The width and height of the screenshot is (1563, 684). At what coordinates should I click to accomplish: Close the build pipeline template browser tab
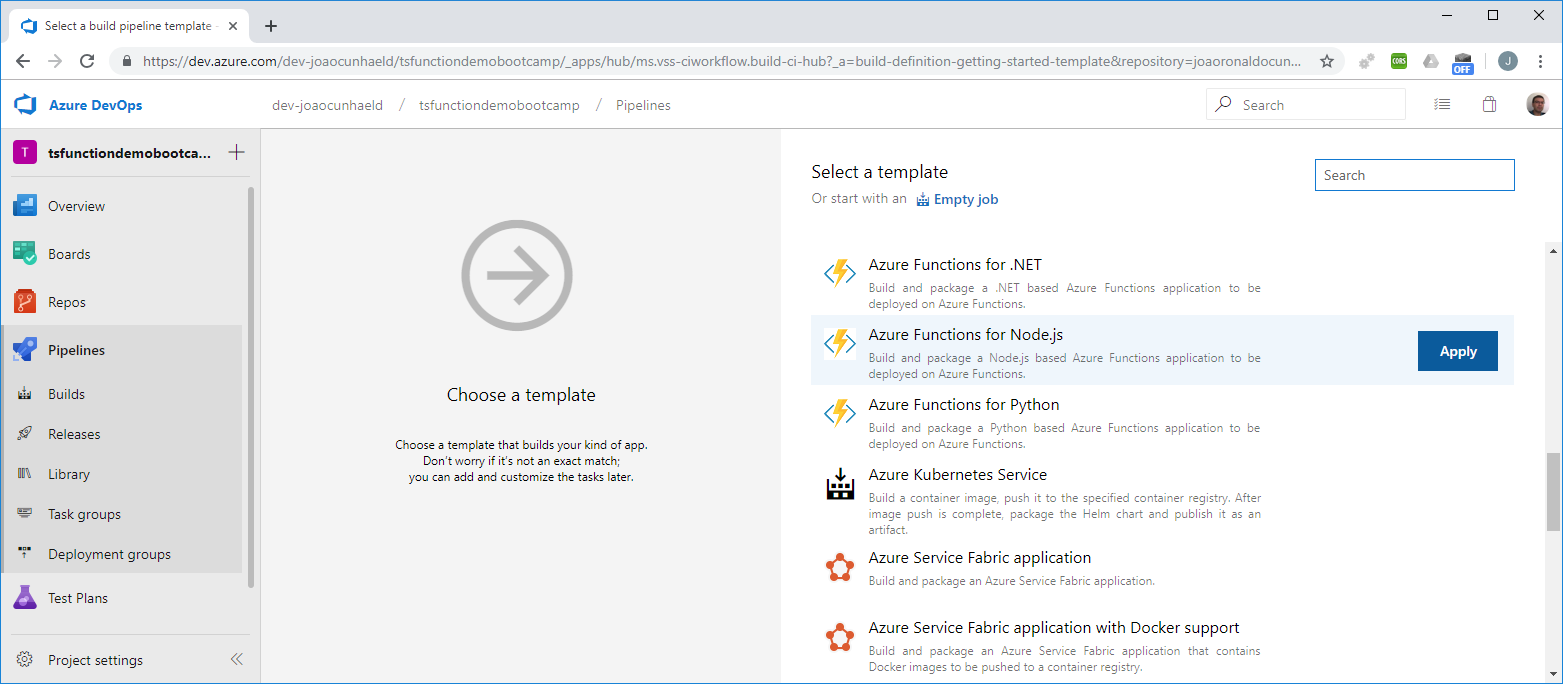tap(231, 26)
